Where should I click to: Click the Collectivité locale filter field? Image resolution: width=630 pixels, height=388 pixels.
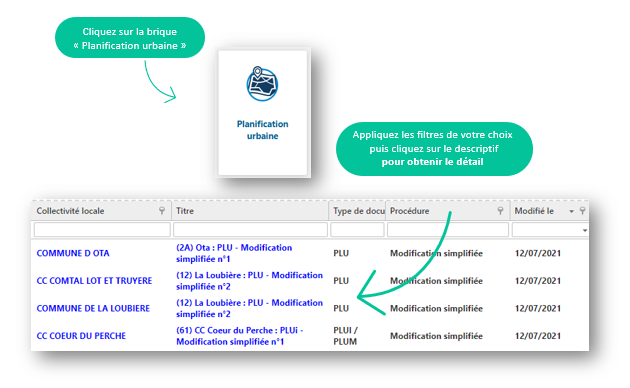click(x=102, y=230)
